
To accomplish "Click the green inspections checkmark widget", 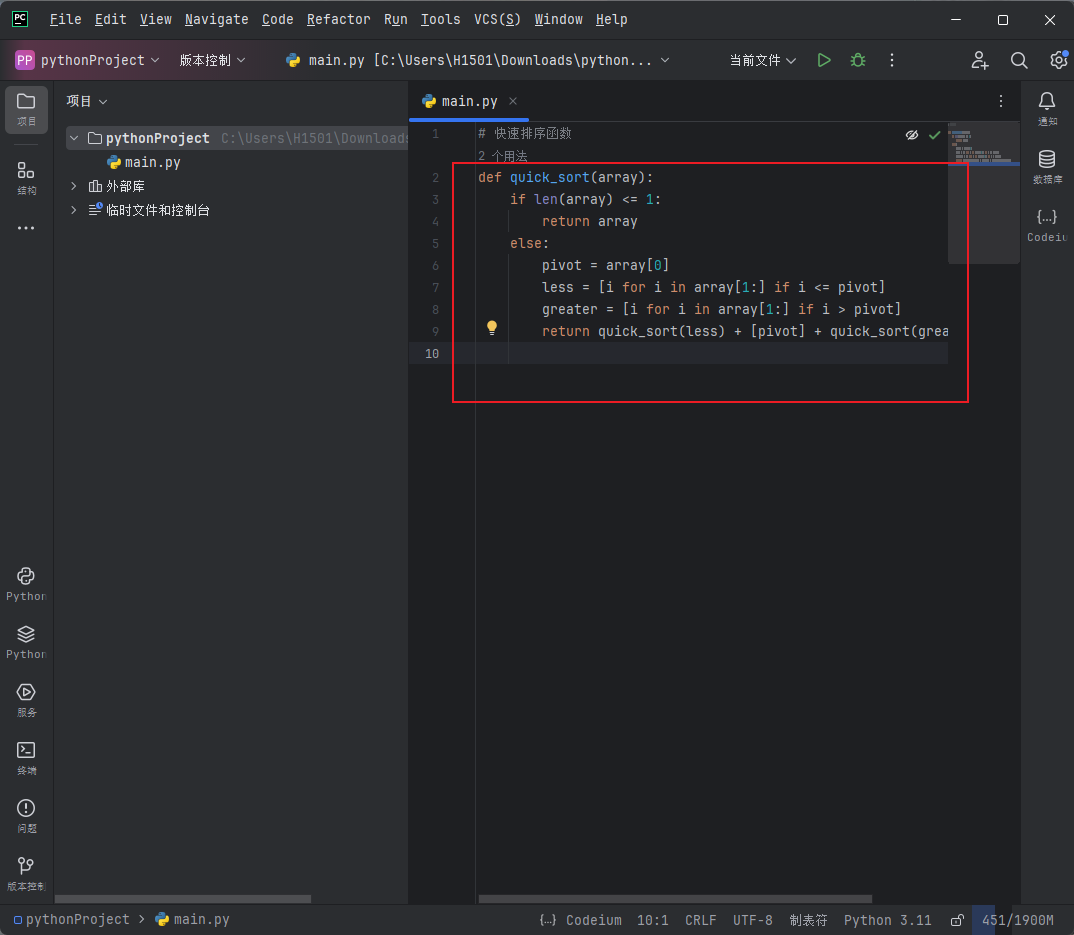I will [x=934, y=134].
